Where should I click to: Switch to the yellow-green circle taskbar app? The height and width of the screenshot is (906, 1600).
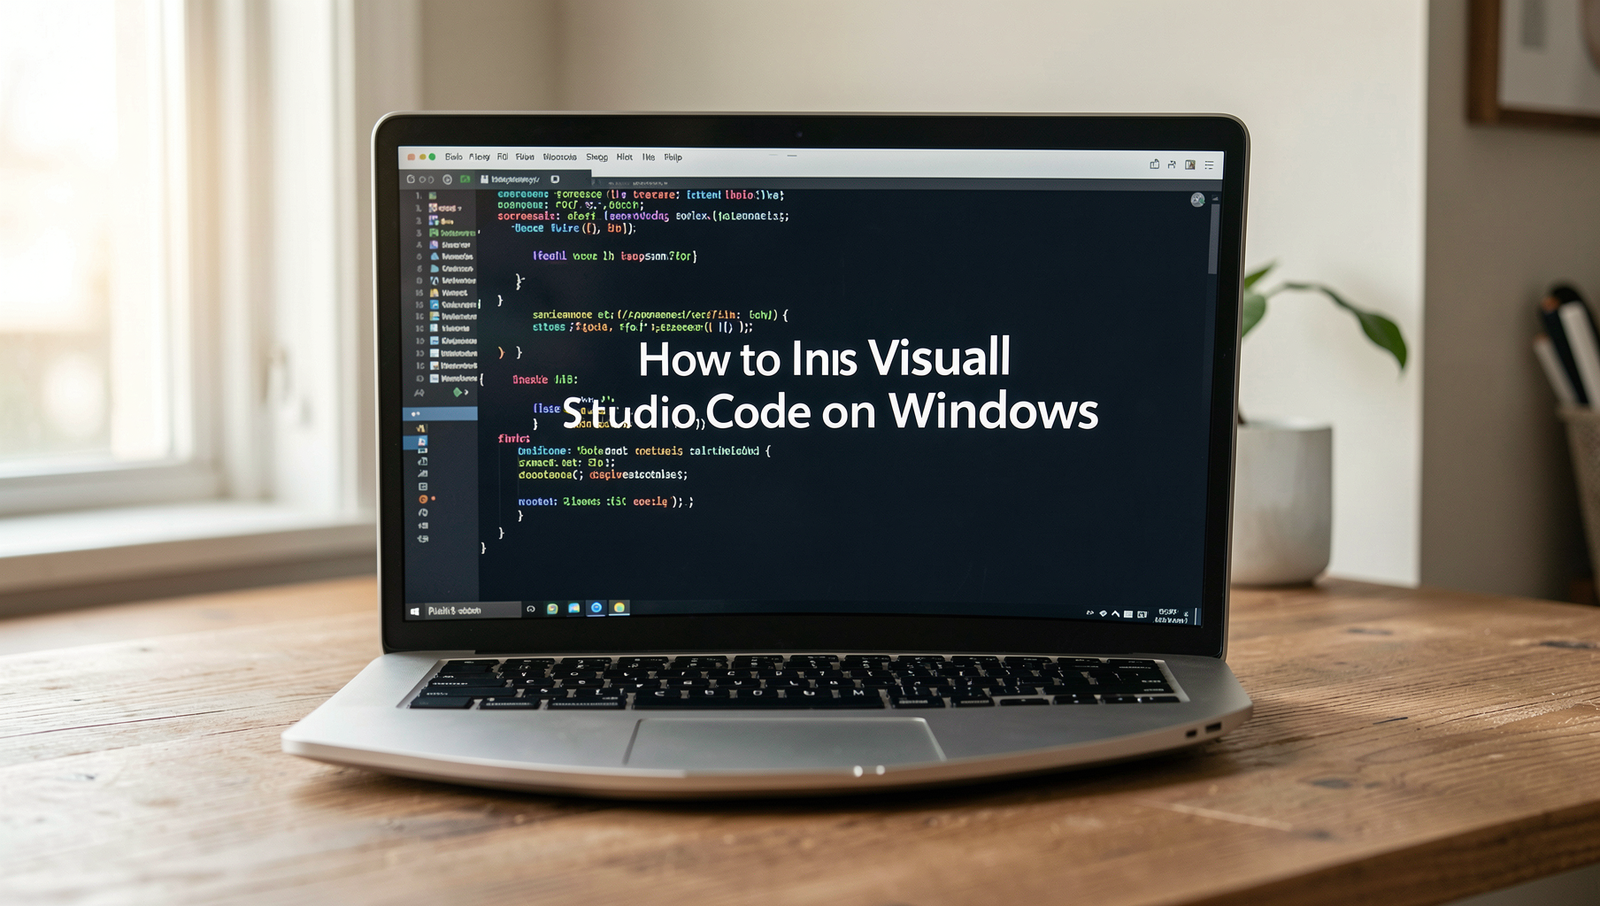coord(619,608)
